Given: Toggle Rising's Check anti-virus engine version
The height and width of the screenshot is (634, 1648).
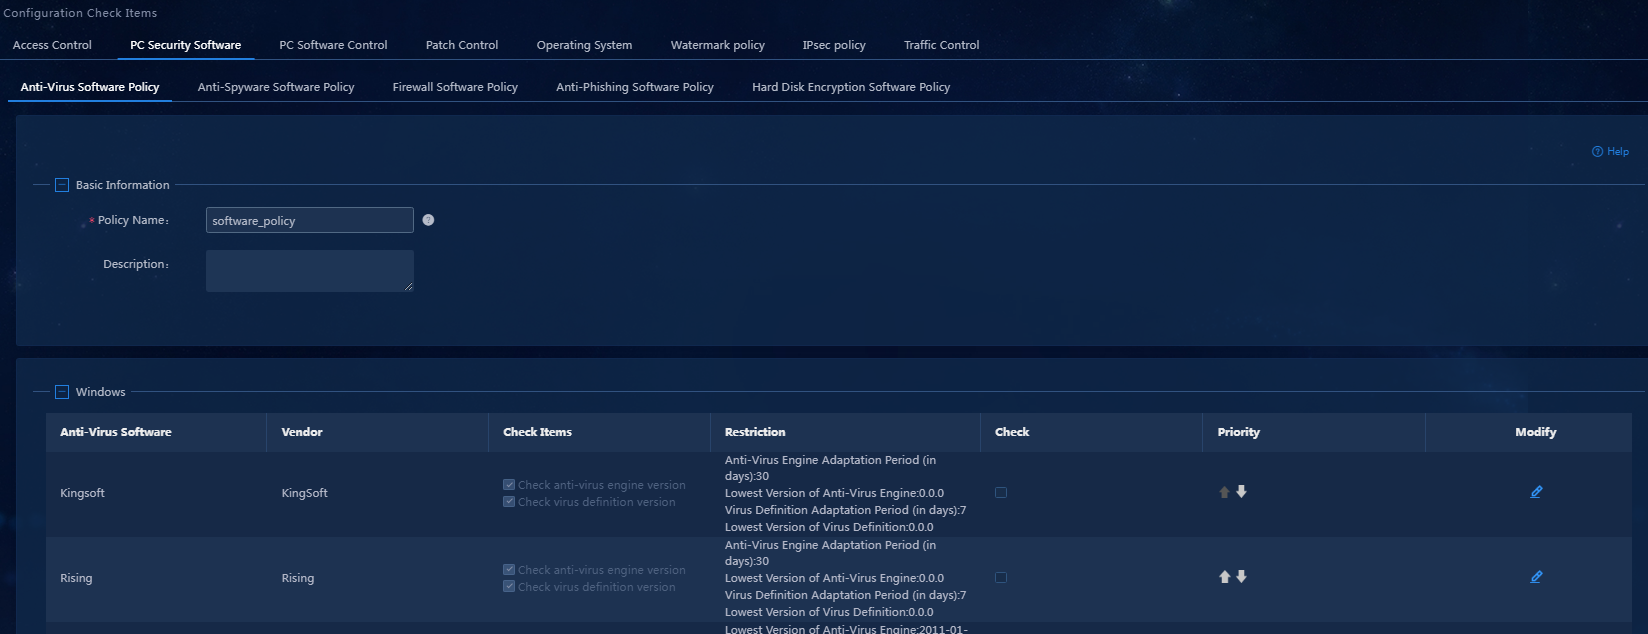Looking at the screenshot, I should click(509, 570).
